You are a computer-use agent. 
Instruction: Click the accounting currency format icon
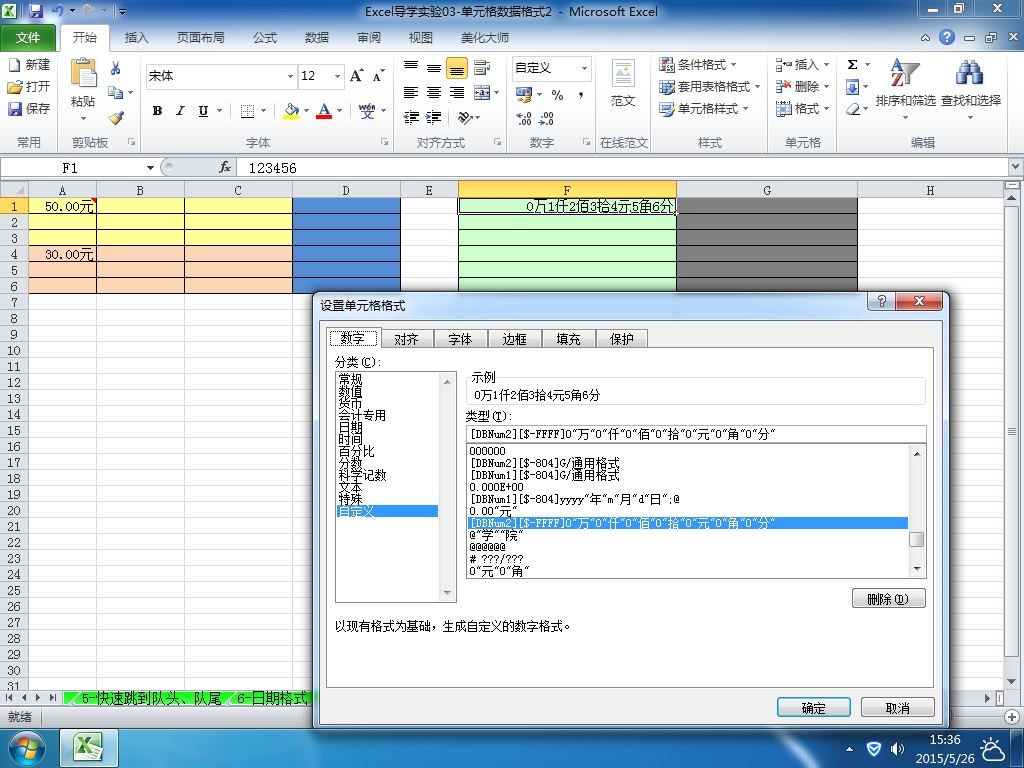[x=524, y=95]
